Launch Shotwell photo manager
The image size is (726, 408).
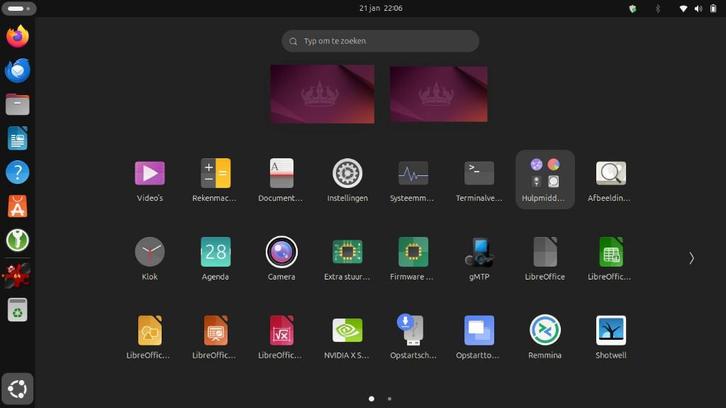611,331
